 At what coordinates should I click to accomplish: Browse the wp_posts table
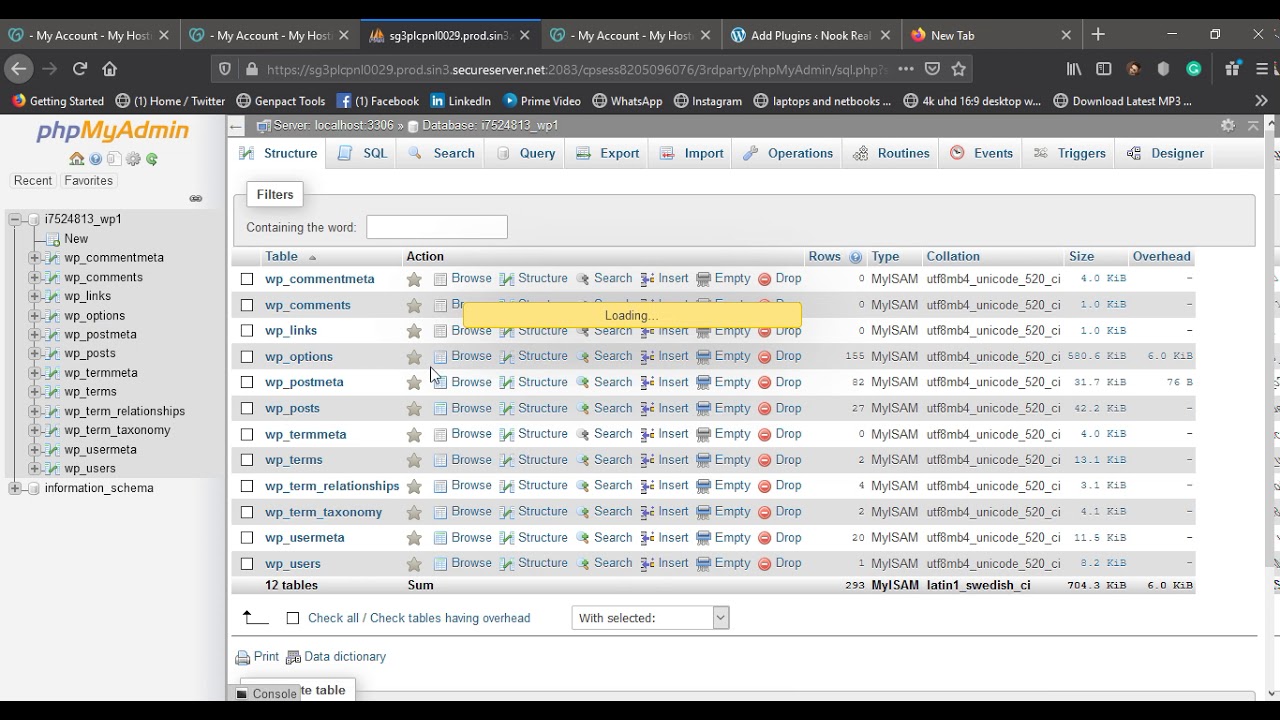coord(463,408)
